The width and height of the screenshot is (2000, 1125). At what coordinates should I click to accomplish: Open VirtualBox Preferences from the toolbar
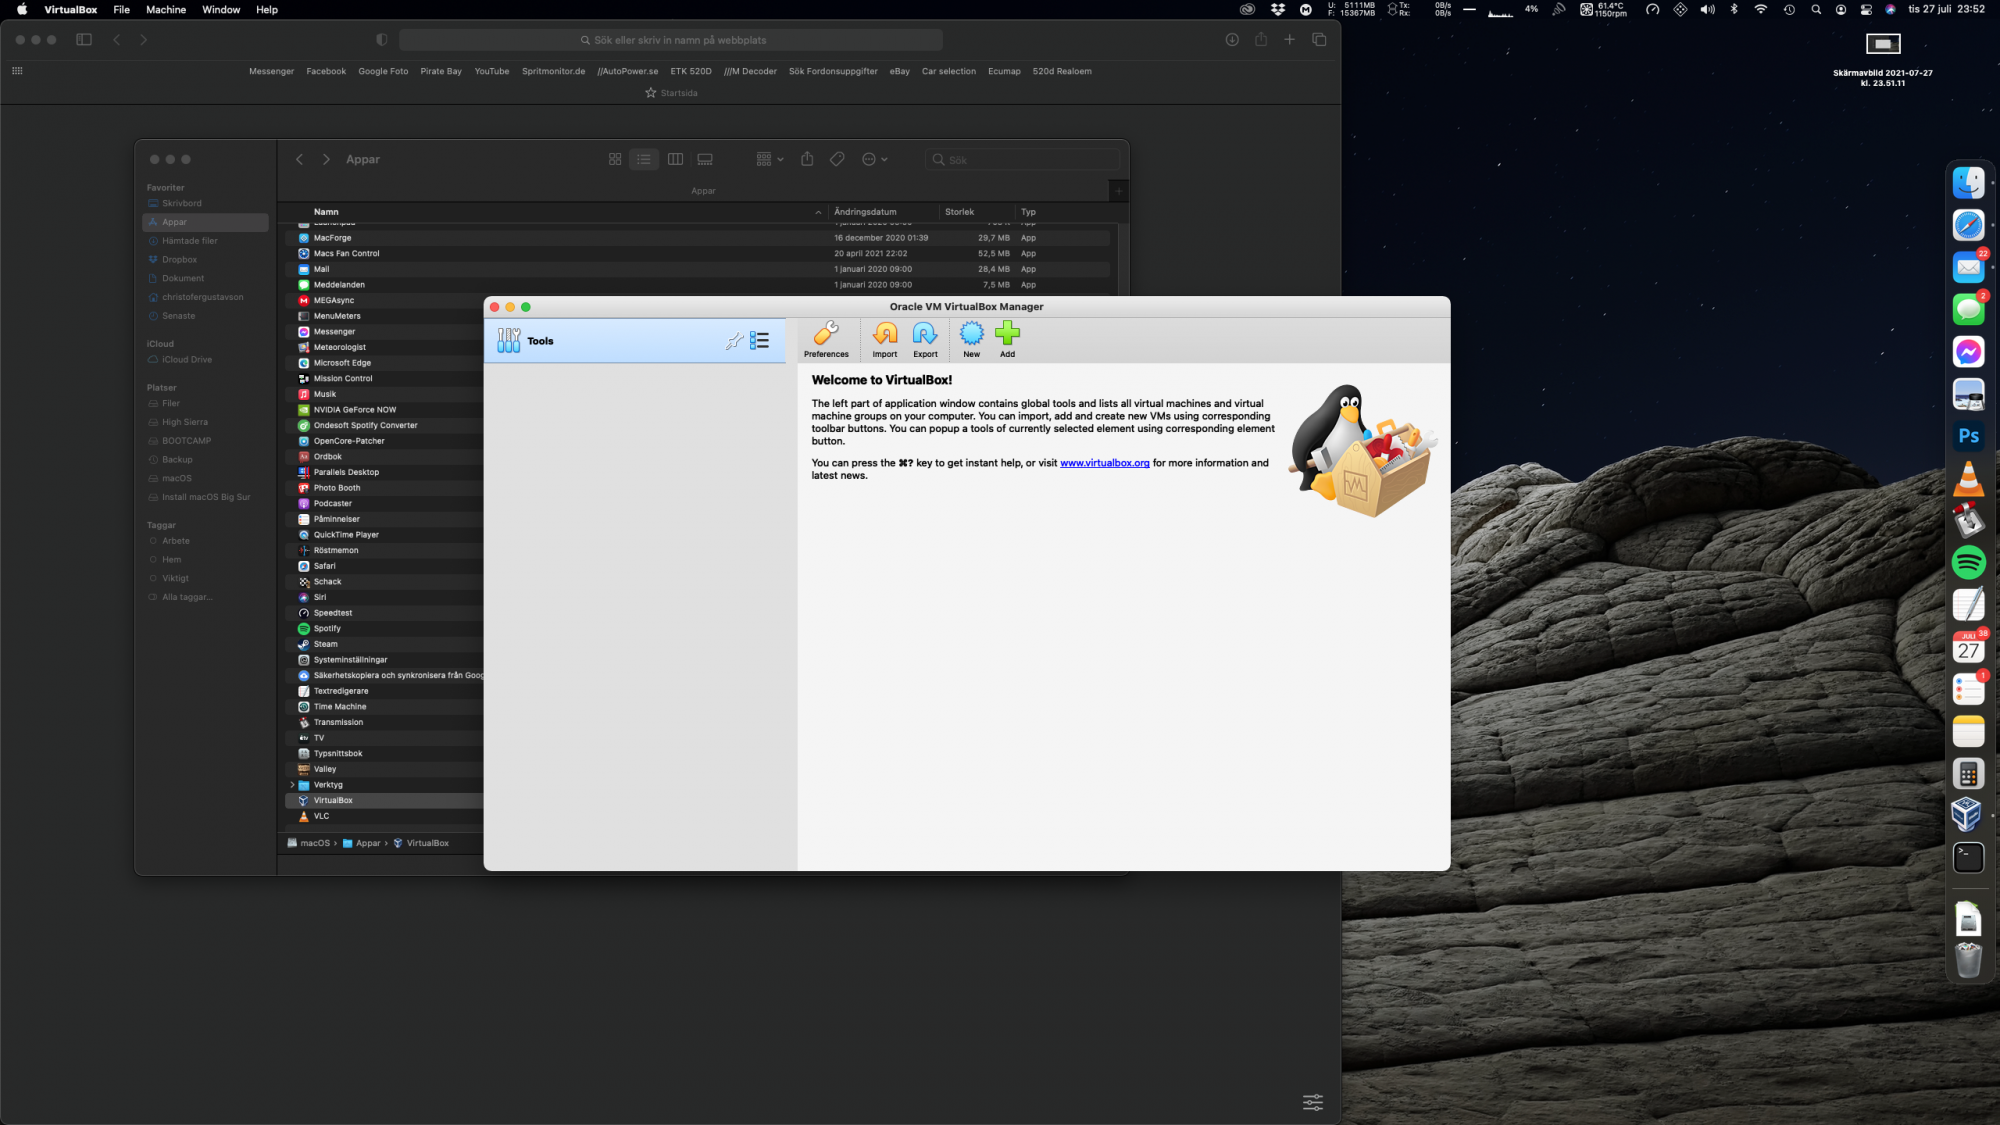(826, 338)
